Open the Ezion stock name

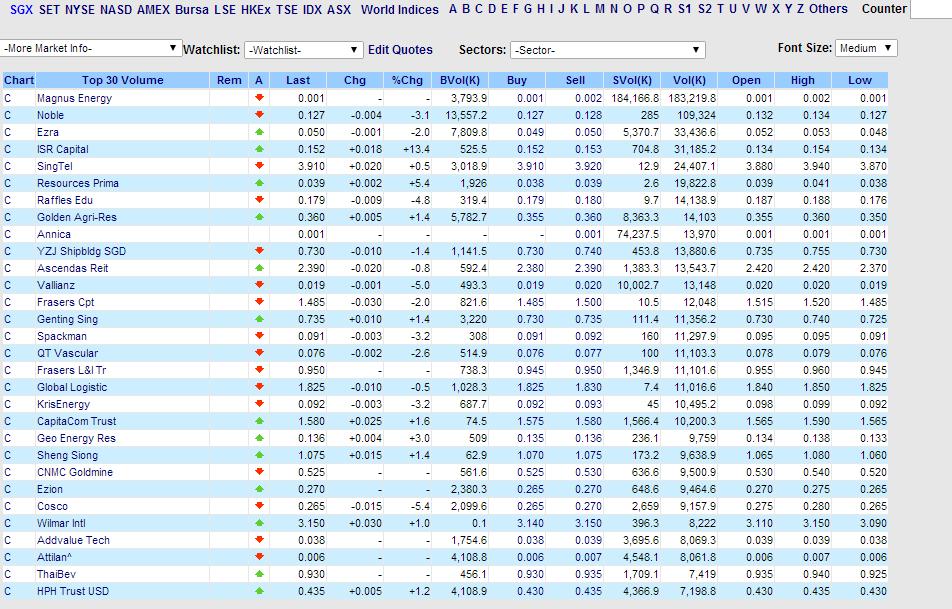click(x=50, y=489)
